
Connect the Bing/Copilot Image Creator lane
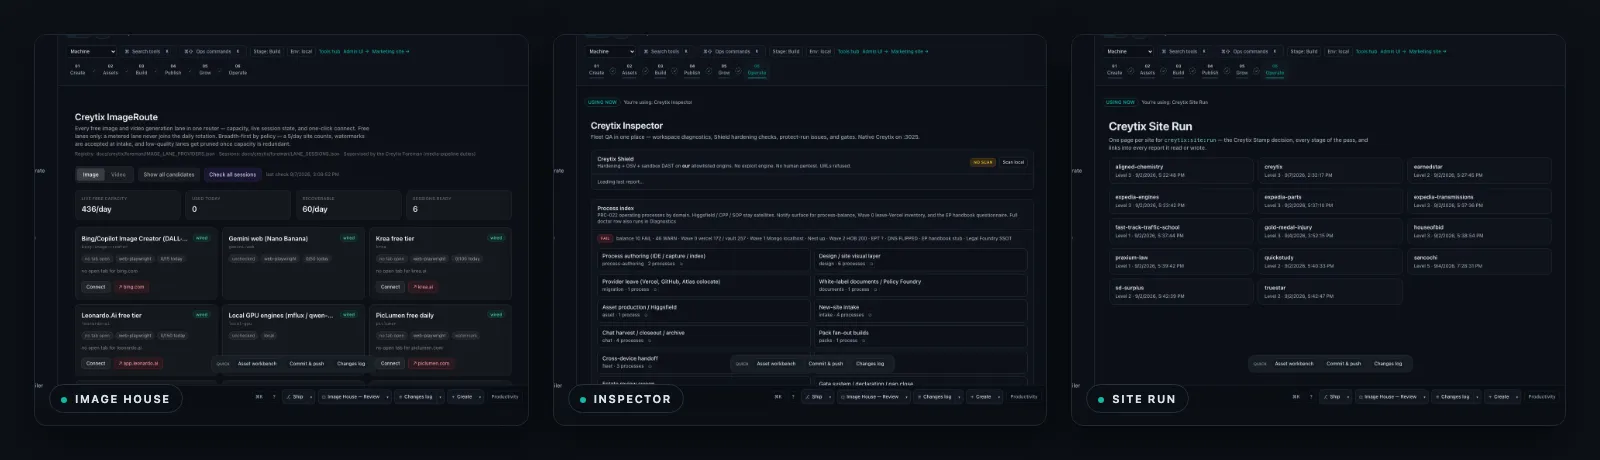[x=96, y=287]
